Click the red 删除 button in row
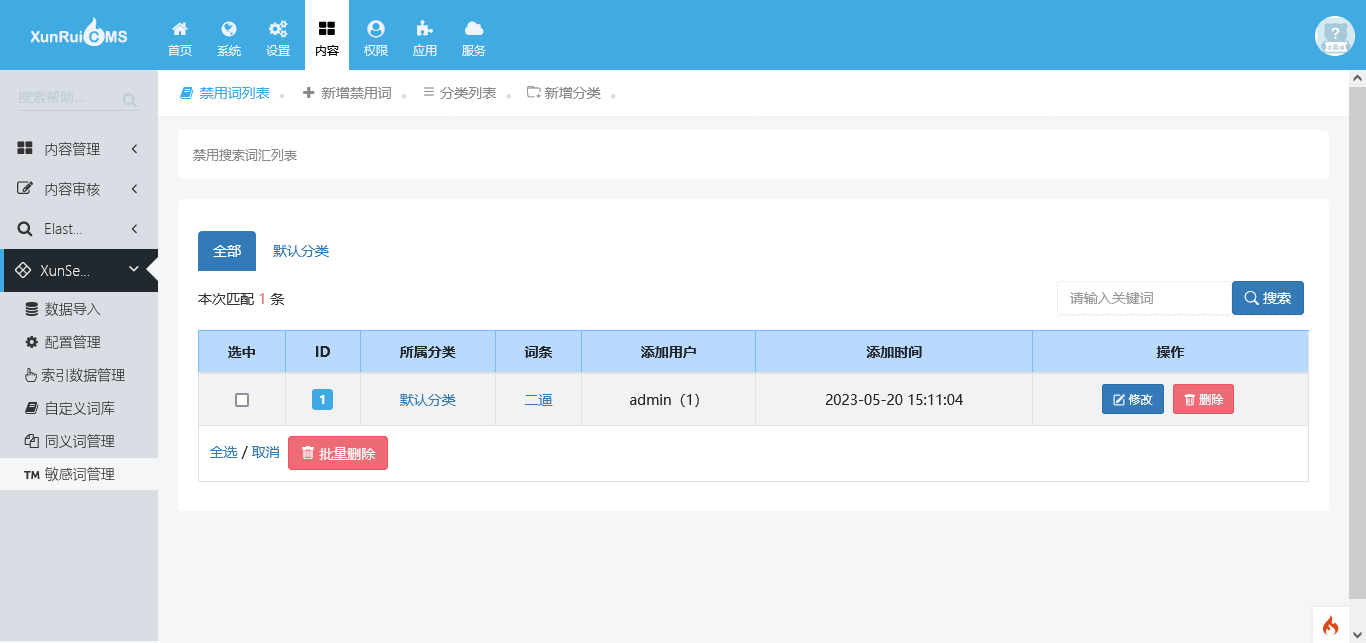 click(1203, 400)
